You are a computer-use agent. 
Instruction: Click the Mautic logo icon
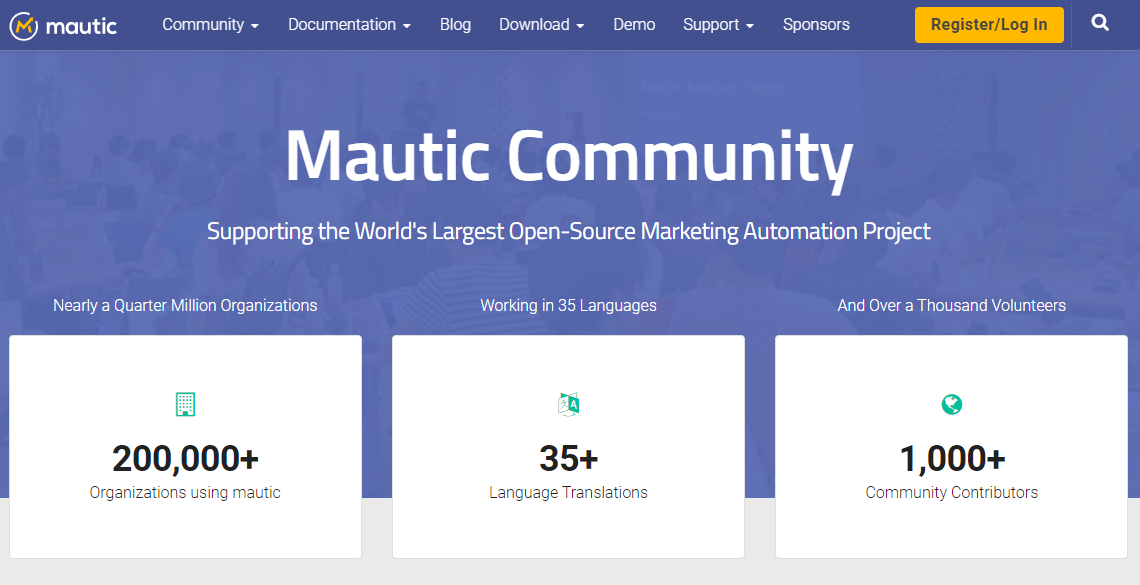[24, 26]
